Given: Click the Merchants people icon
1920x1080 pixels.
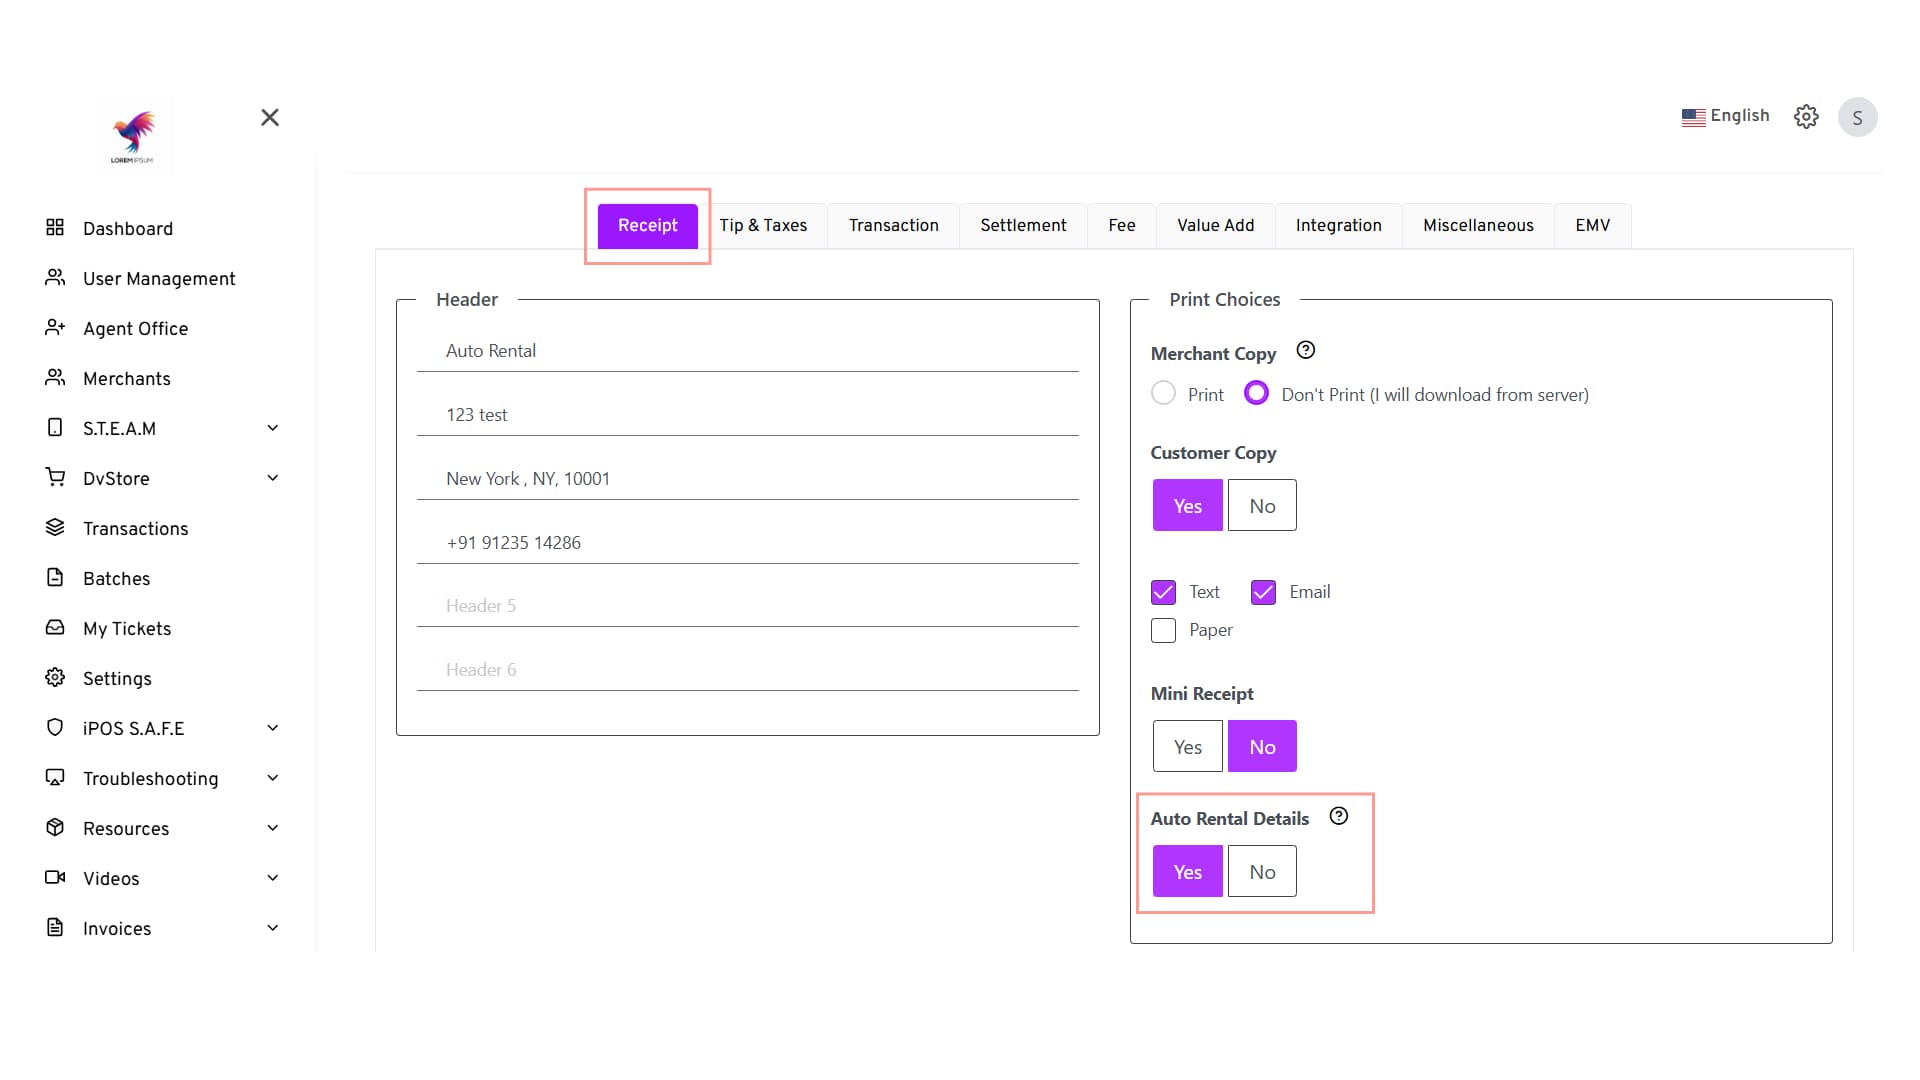Looking at the screenshot, I should pos(55,377).
